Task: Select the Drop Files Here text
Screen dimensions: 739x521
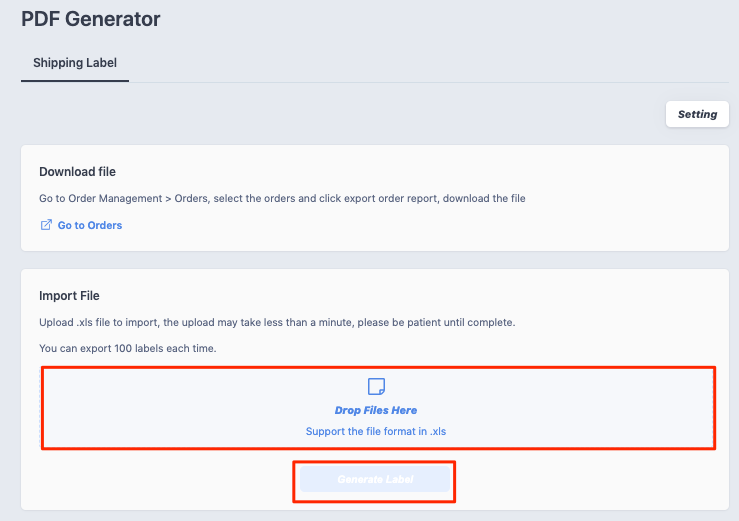Action: click(376, 410)
